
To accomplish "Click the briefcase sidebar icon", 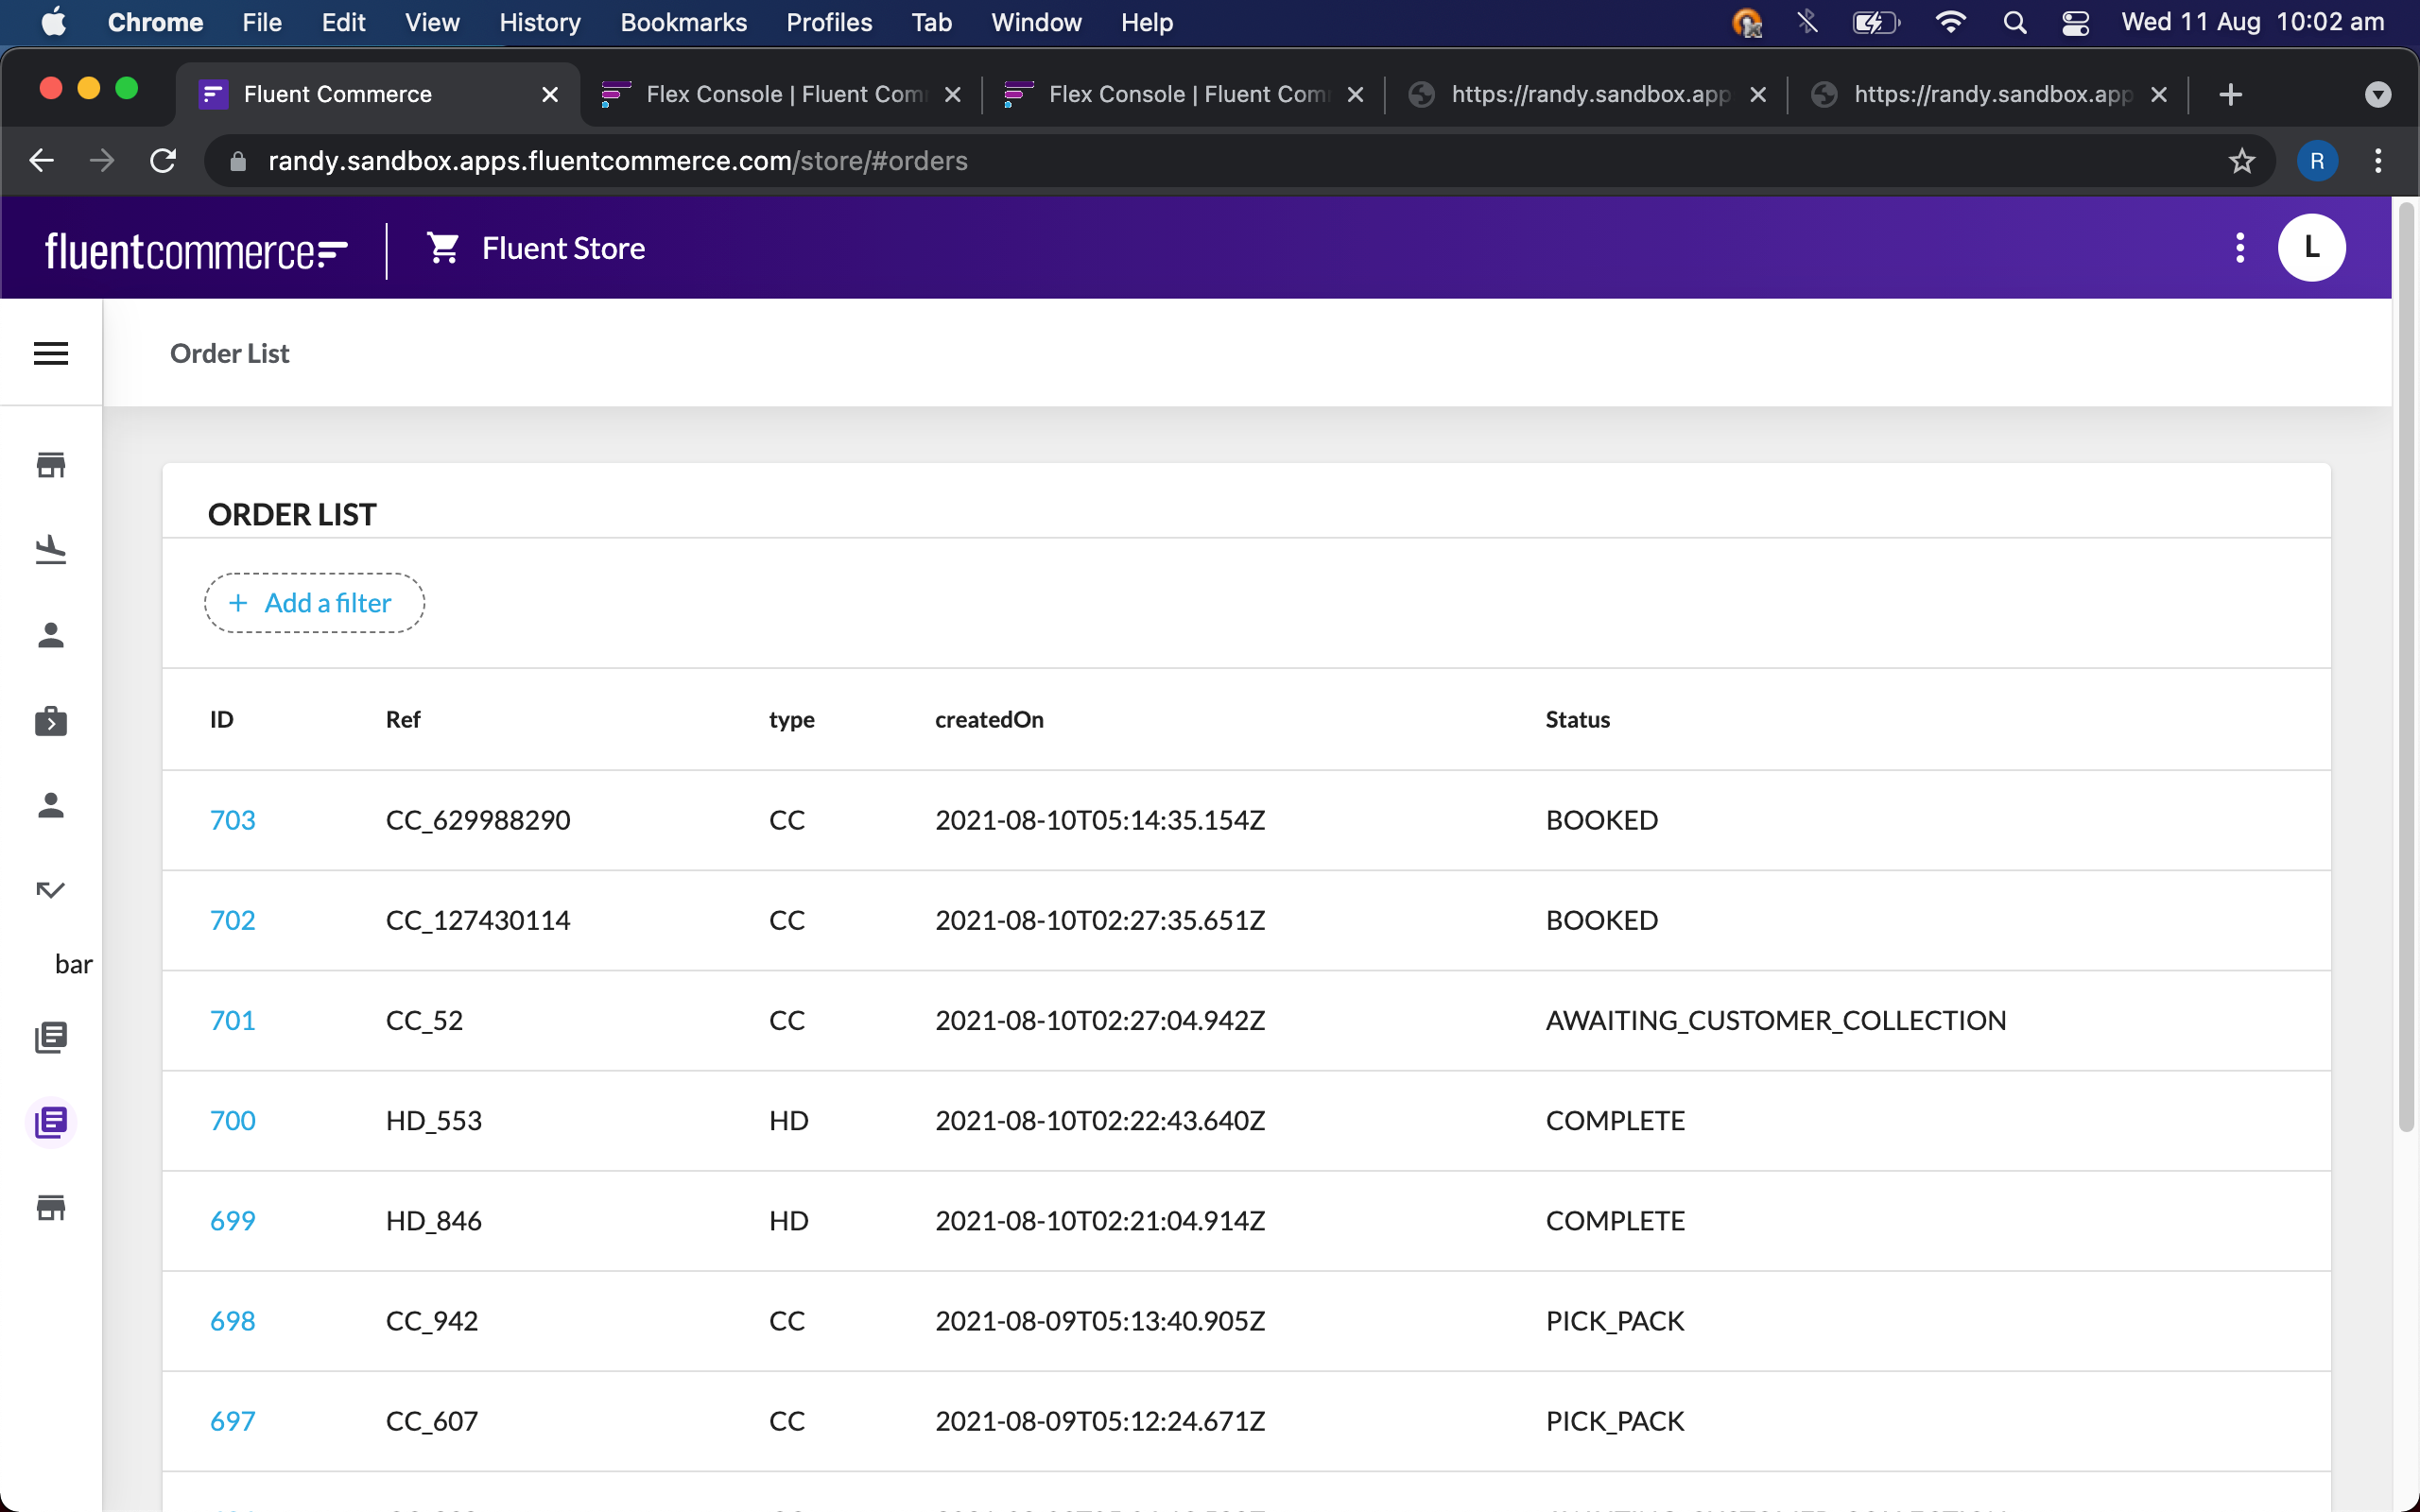I will pyautogui.click(x=51, y=721).
